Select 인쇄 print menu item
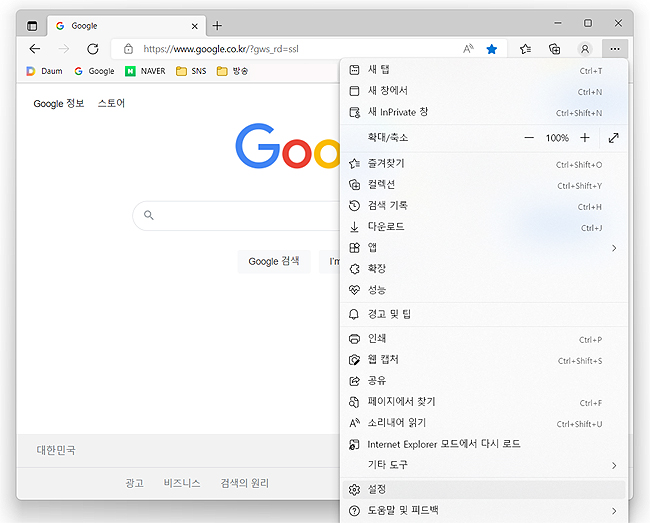 click(x=483, y=339)
